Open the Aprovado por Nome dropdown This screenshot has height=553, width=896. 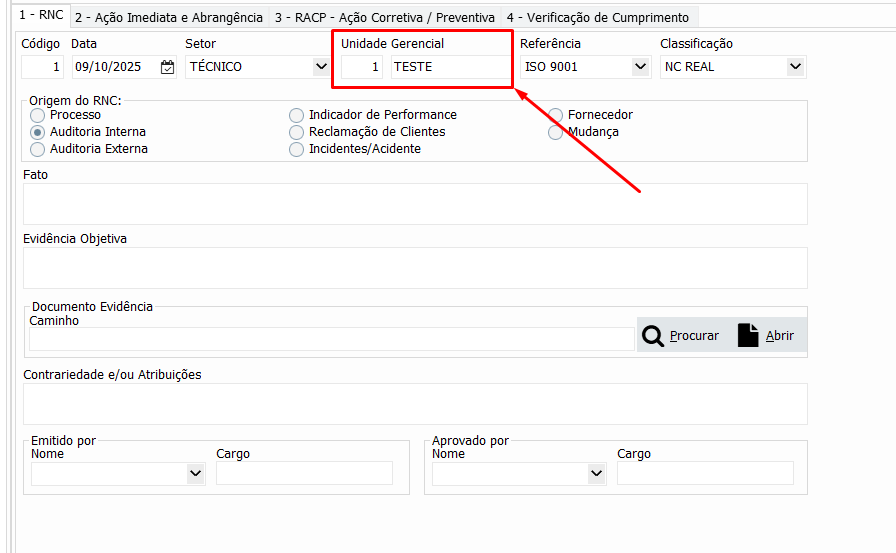(x=596, y=473)
